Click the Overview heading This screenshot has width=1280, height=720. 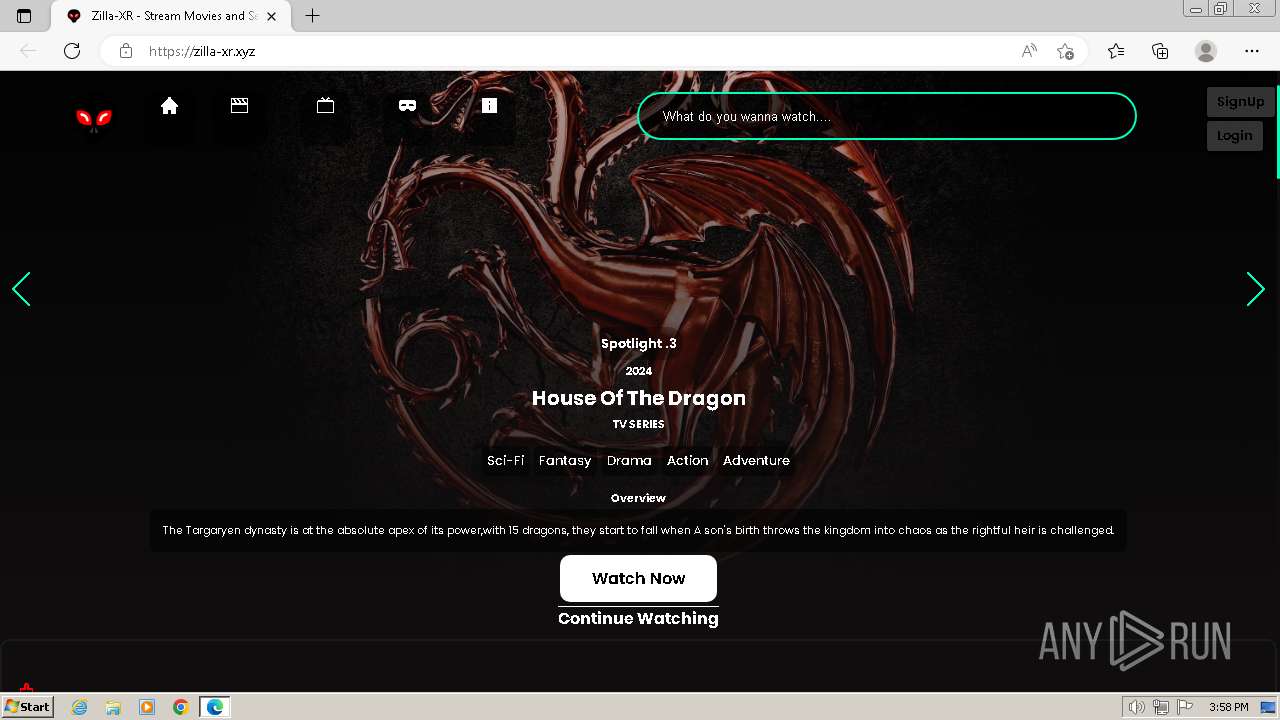point(638,498)
